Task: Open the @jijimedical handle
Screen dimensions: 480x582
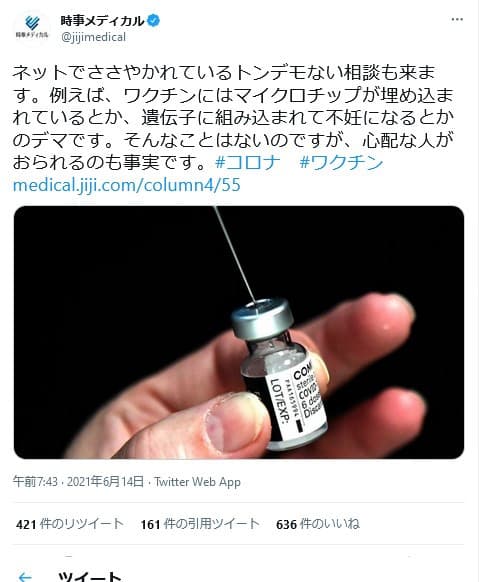Action: pos(93,37)
